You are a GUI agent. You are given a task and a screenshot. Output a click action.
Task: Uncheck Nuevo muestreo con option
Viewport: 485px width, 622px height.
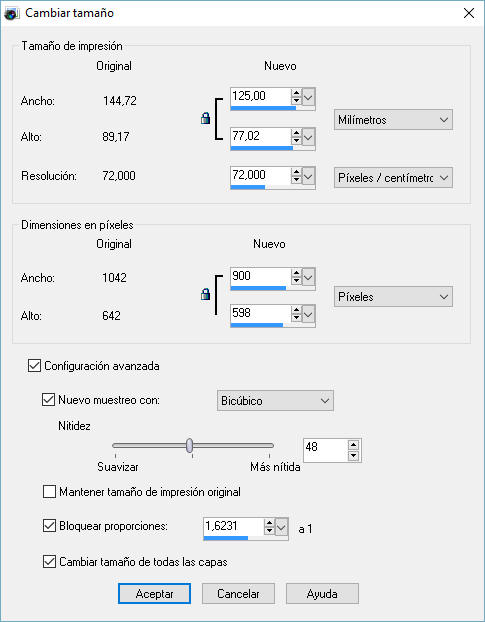(48, 399)
